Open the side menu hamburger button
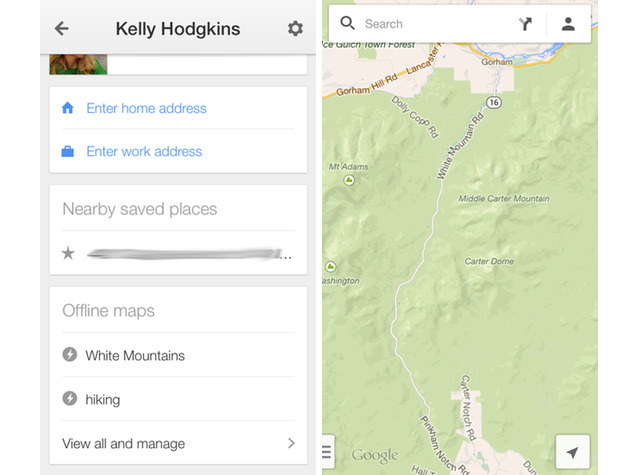The width and height of the screenshot is (641, 475). coord(327,452)
